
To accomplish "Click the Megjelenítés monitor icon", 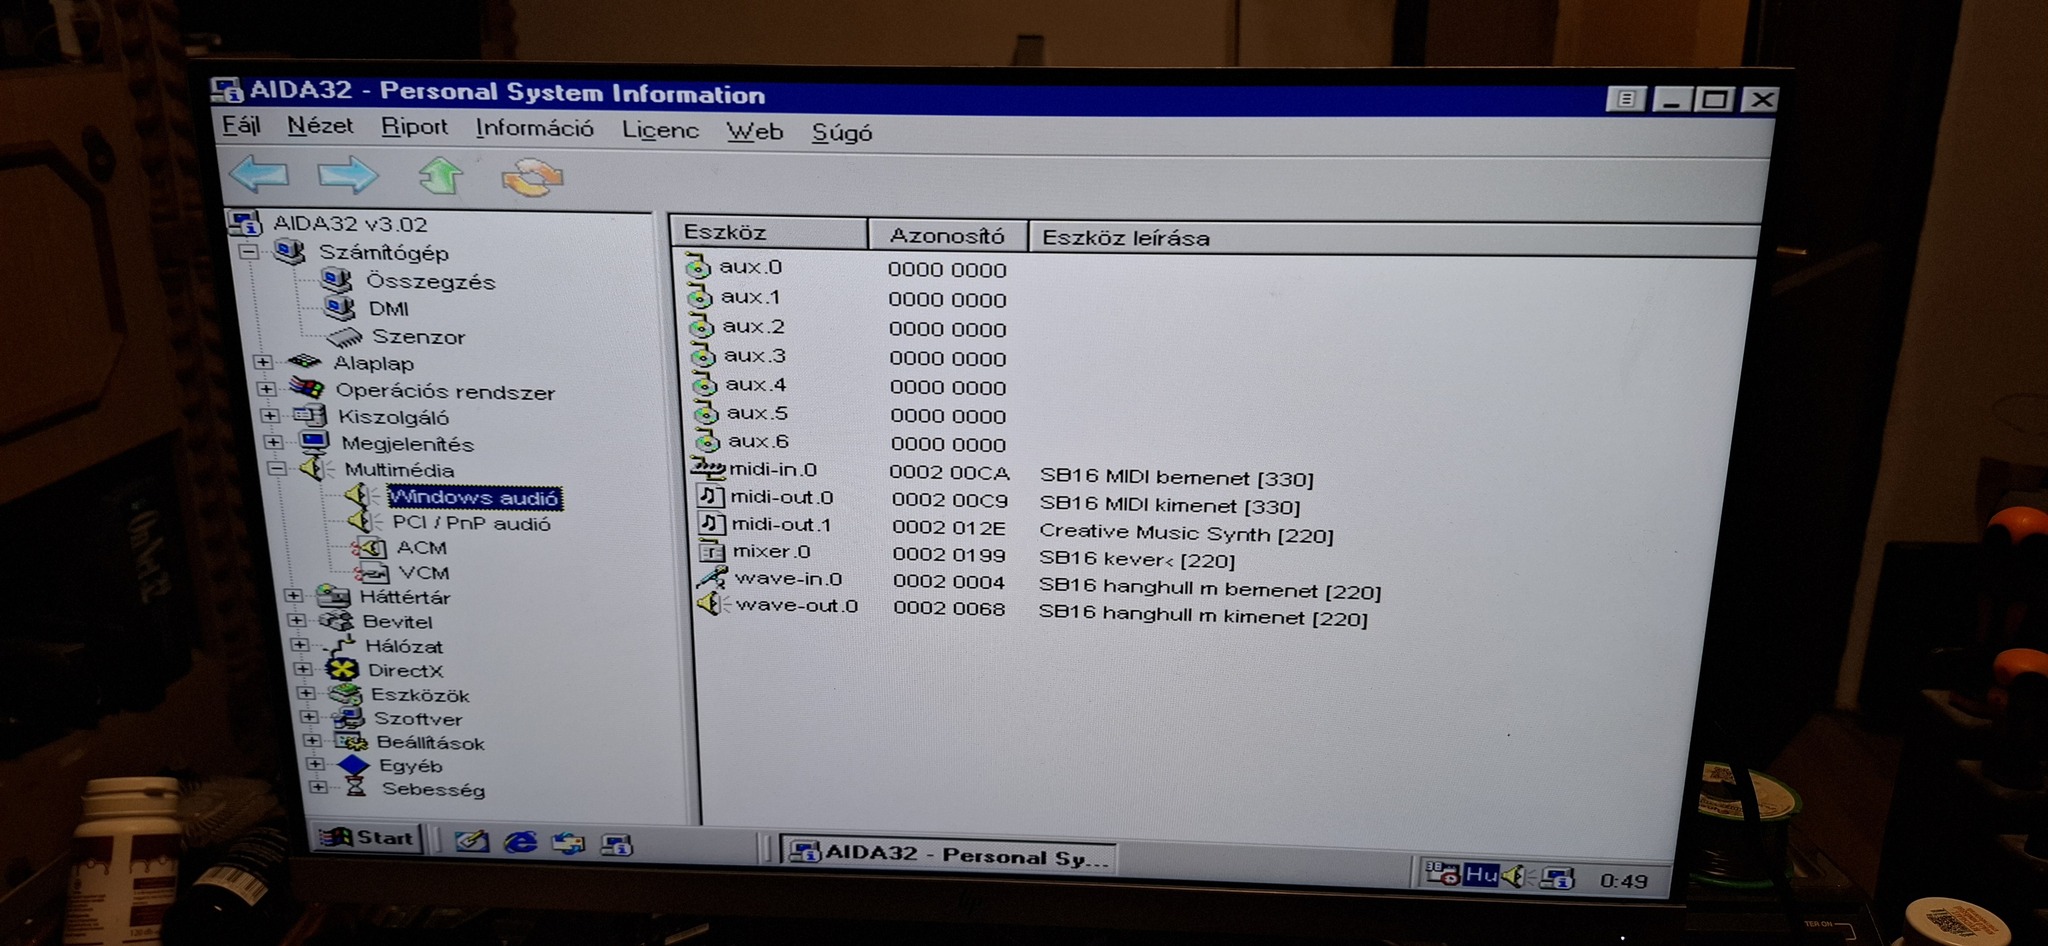I will click(313, 441).
